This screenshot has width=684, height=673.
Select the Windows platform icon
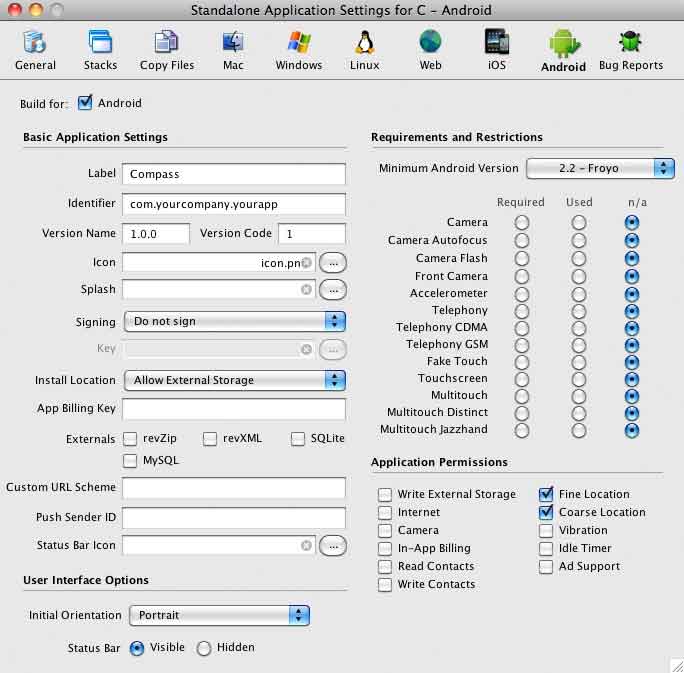click(x=299, y=49)
